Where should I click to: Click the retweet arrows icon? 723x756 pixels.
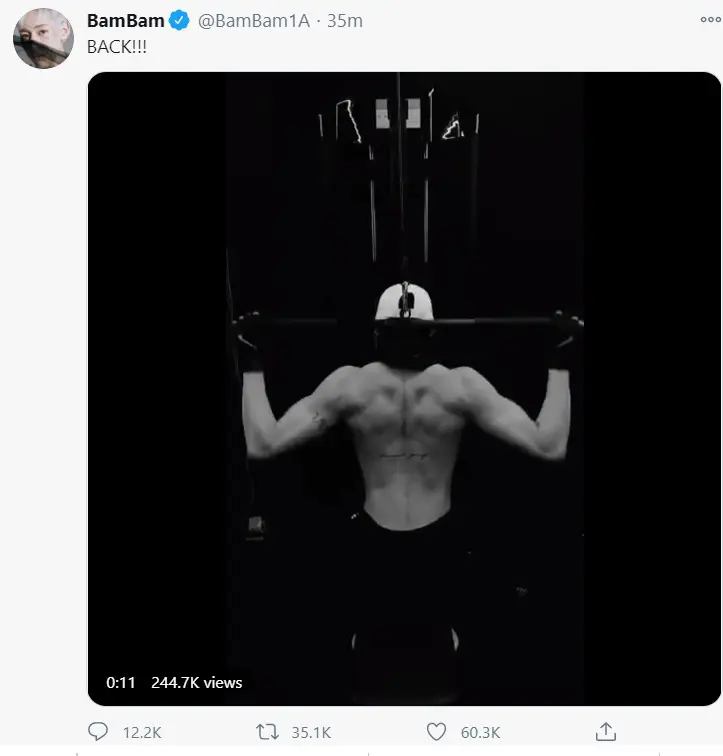pyautogui.click(x=267, y=732)
